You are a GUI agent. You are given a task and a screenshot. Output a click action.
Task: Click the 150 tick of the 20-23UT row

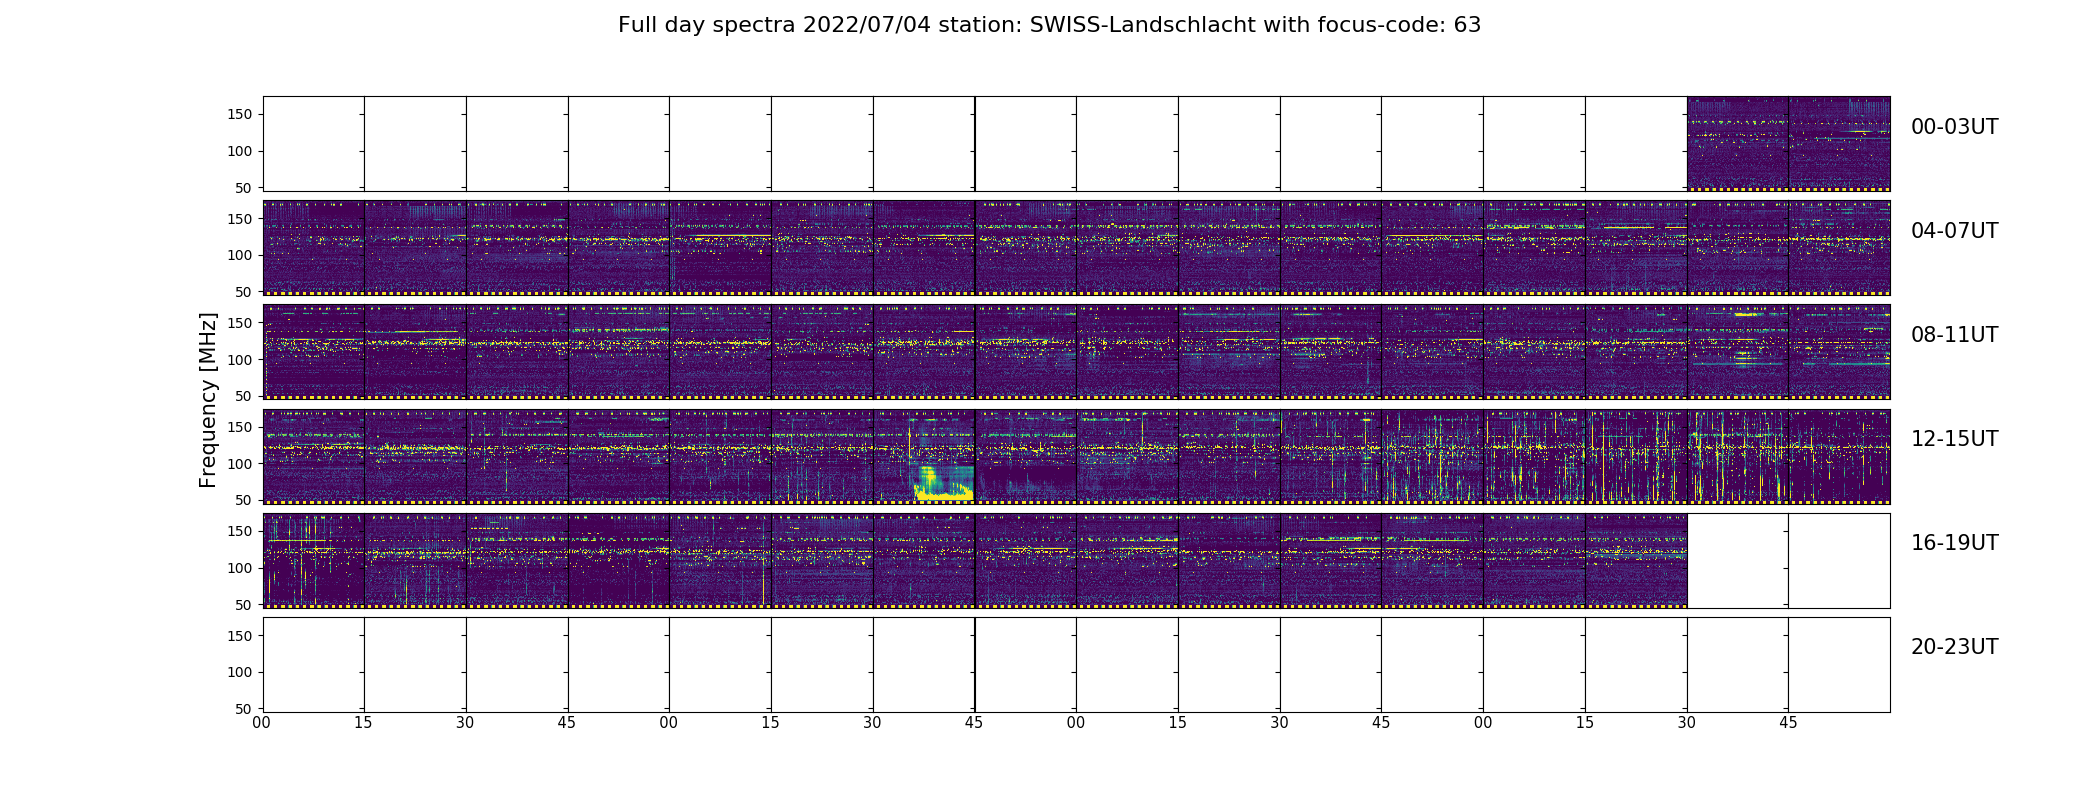click(x=240, y=635)
